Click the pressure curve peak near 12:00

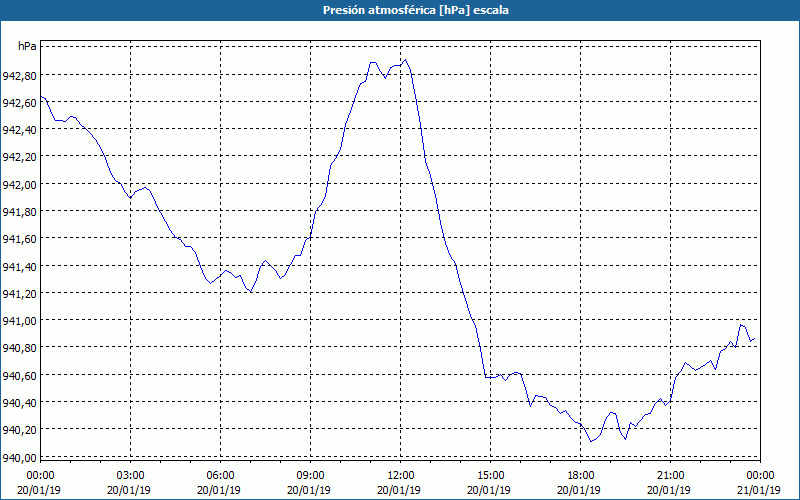coord(405,60)
